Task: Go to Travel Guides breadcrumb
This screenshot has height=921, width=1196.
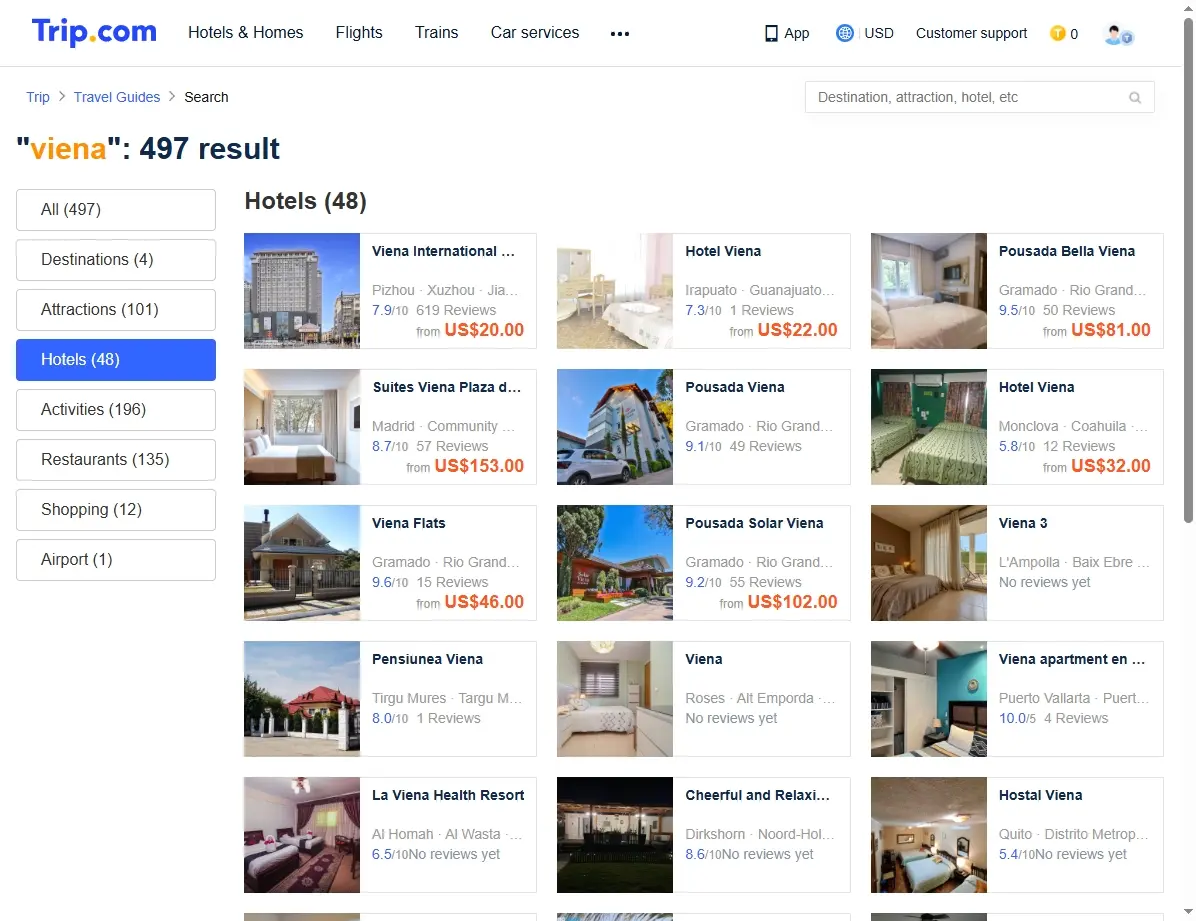Action: [x=117, y=97]
